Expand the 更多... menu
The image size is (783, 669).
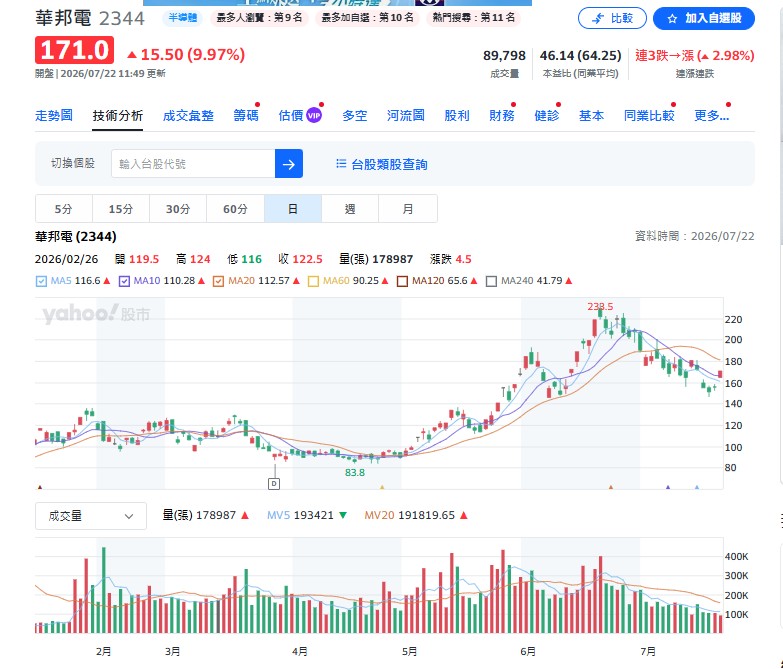[x=712, y=116]
